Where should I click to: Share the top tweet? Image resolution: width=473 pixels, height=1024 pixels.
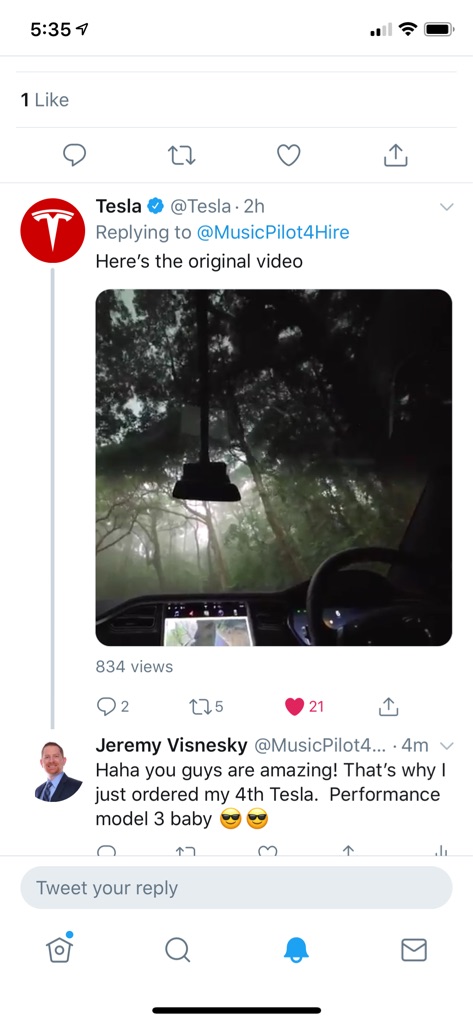(395, 154)
